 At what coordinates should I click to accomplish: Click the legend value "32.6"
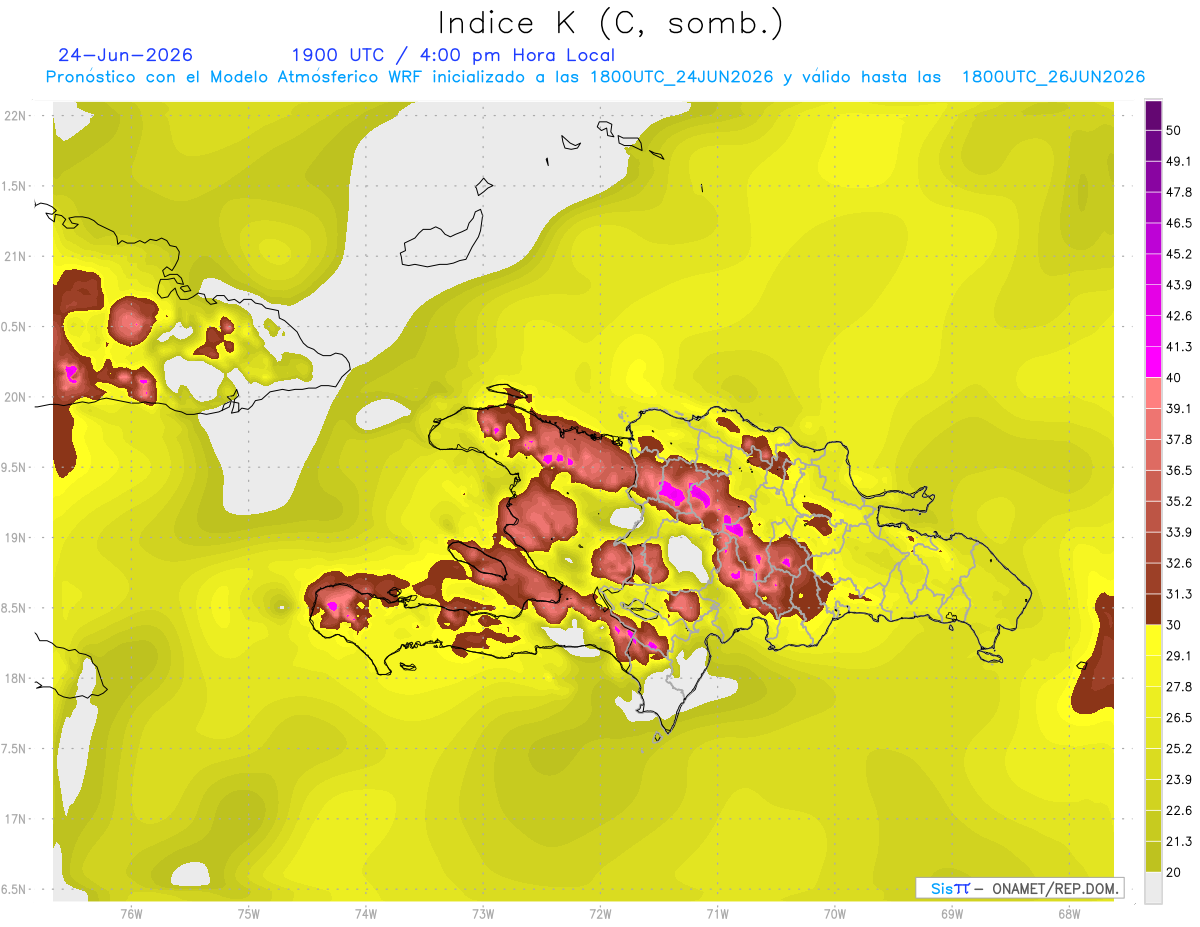click(1179, 563)
